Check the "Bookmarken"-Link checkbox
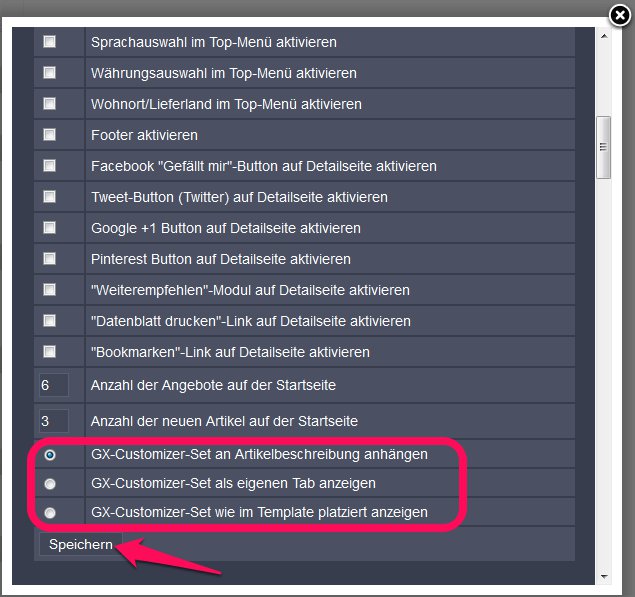Image resolution: width=635 pixels, height=597 pixels. [49, 351]
